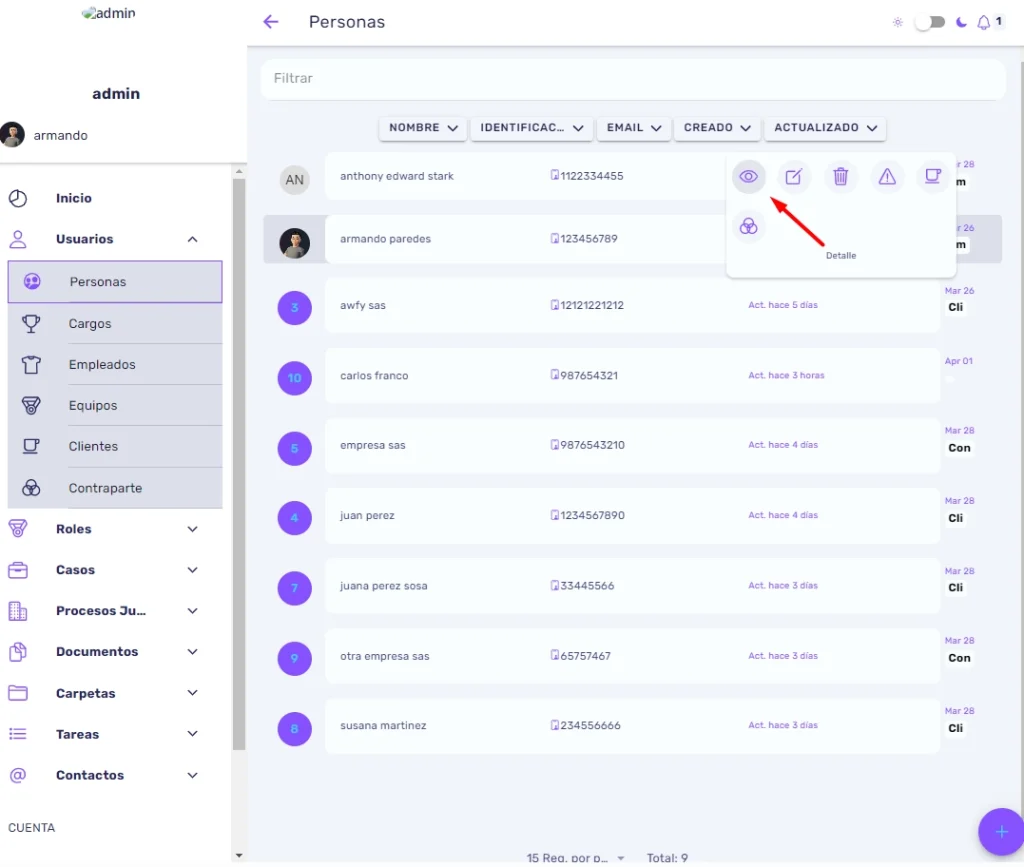Click the ID number "1122334455"
The width and height of the screenshot is (1024, 867).
592,176
